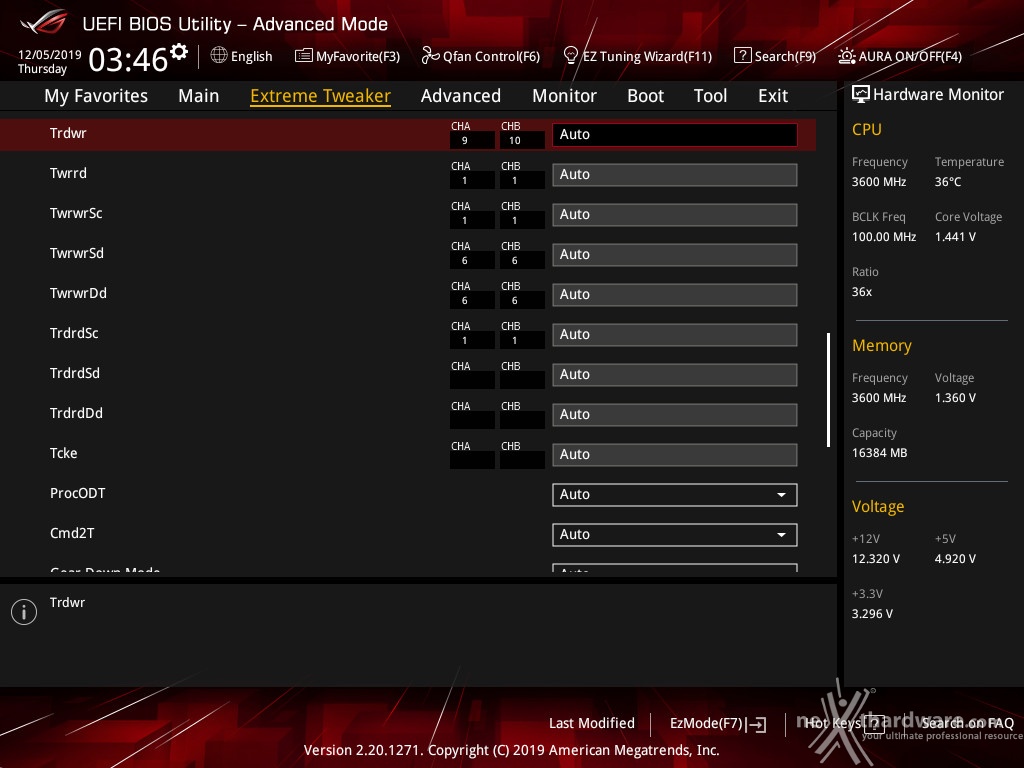Open the Tool tab
1024x768 pixels.
click(x=711, y=96)
